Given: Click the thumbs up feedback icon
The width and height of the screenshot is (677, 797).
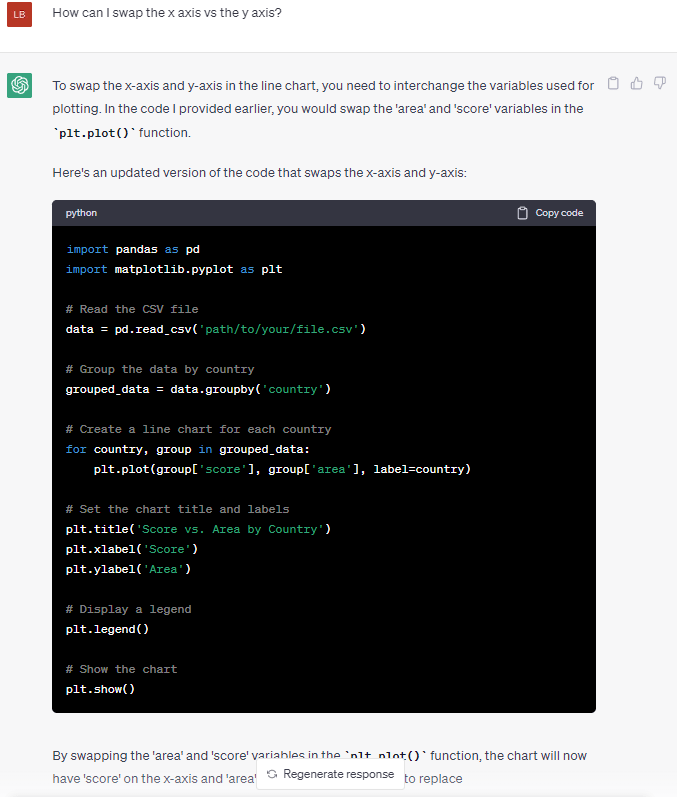Looking at the screenshot, I should (637, 84).
